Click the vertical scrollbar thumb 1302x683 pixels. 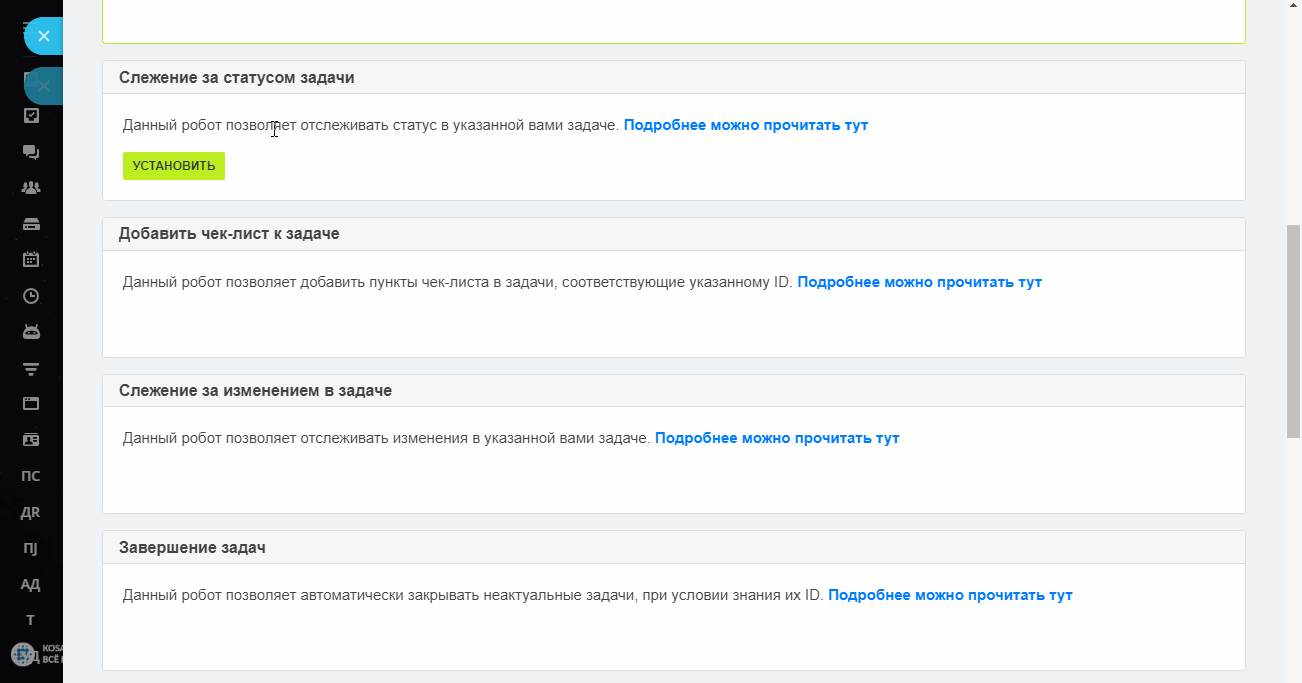pos(1293,331)
